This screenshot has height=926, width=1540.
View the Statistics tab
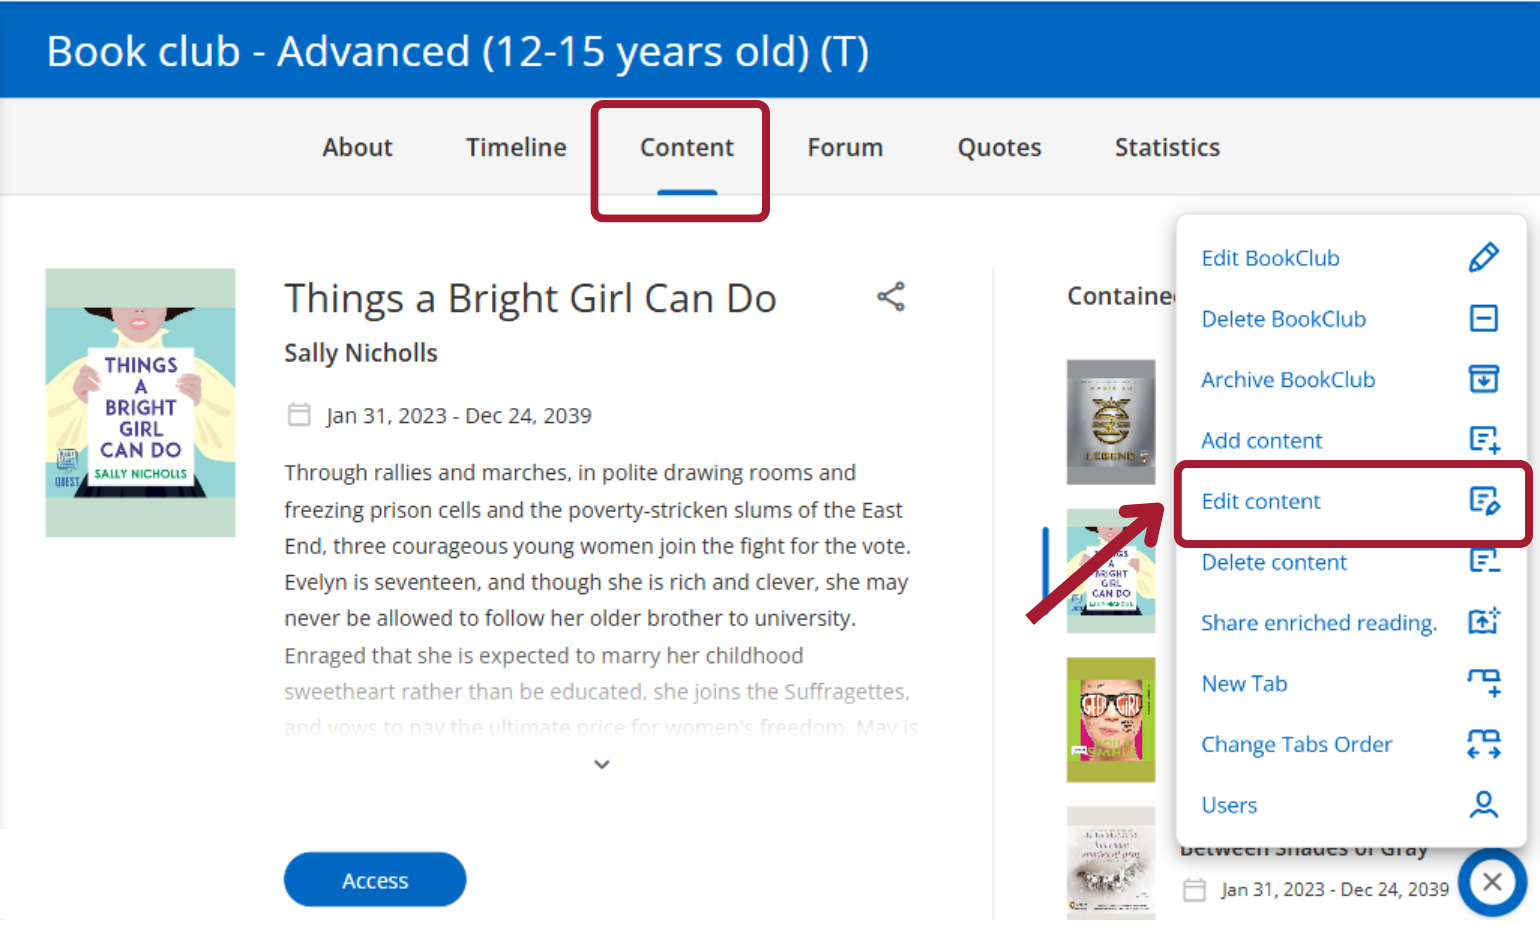click(1167, 148)
